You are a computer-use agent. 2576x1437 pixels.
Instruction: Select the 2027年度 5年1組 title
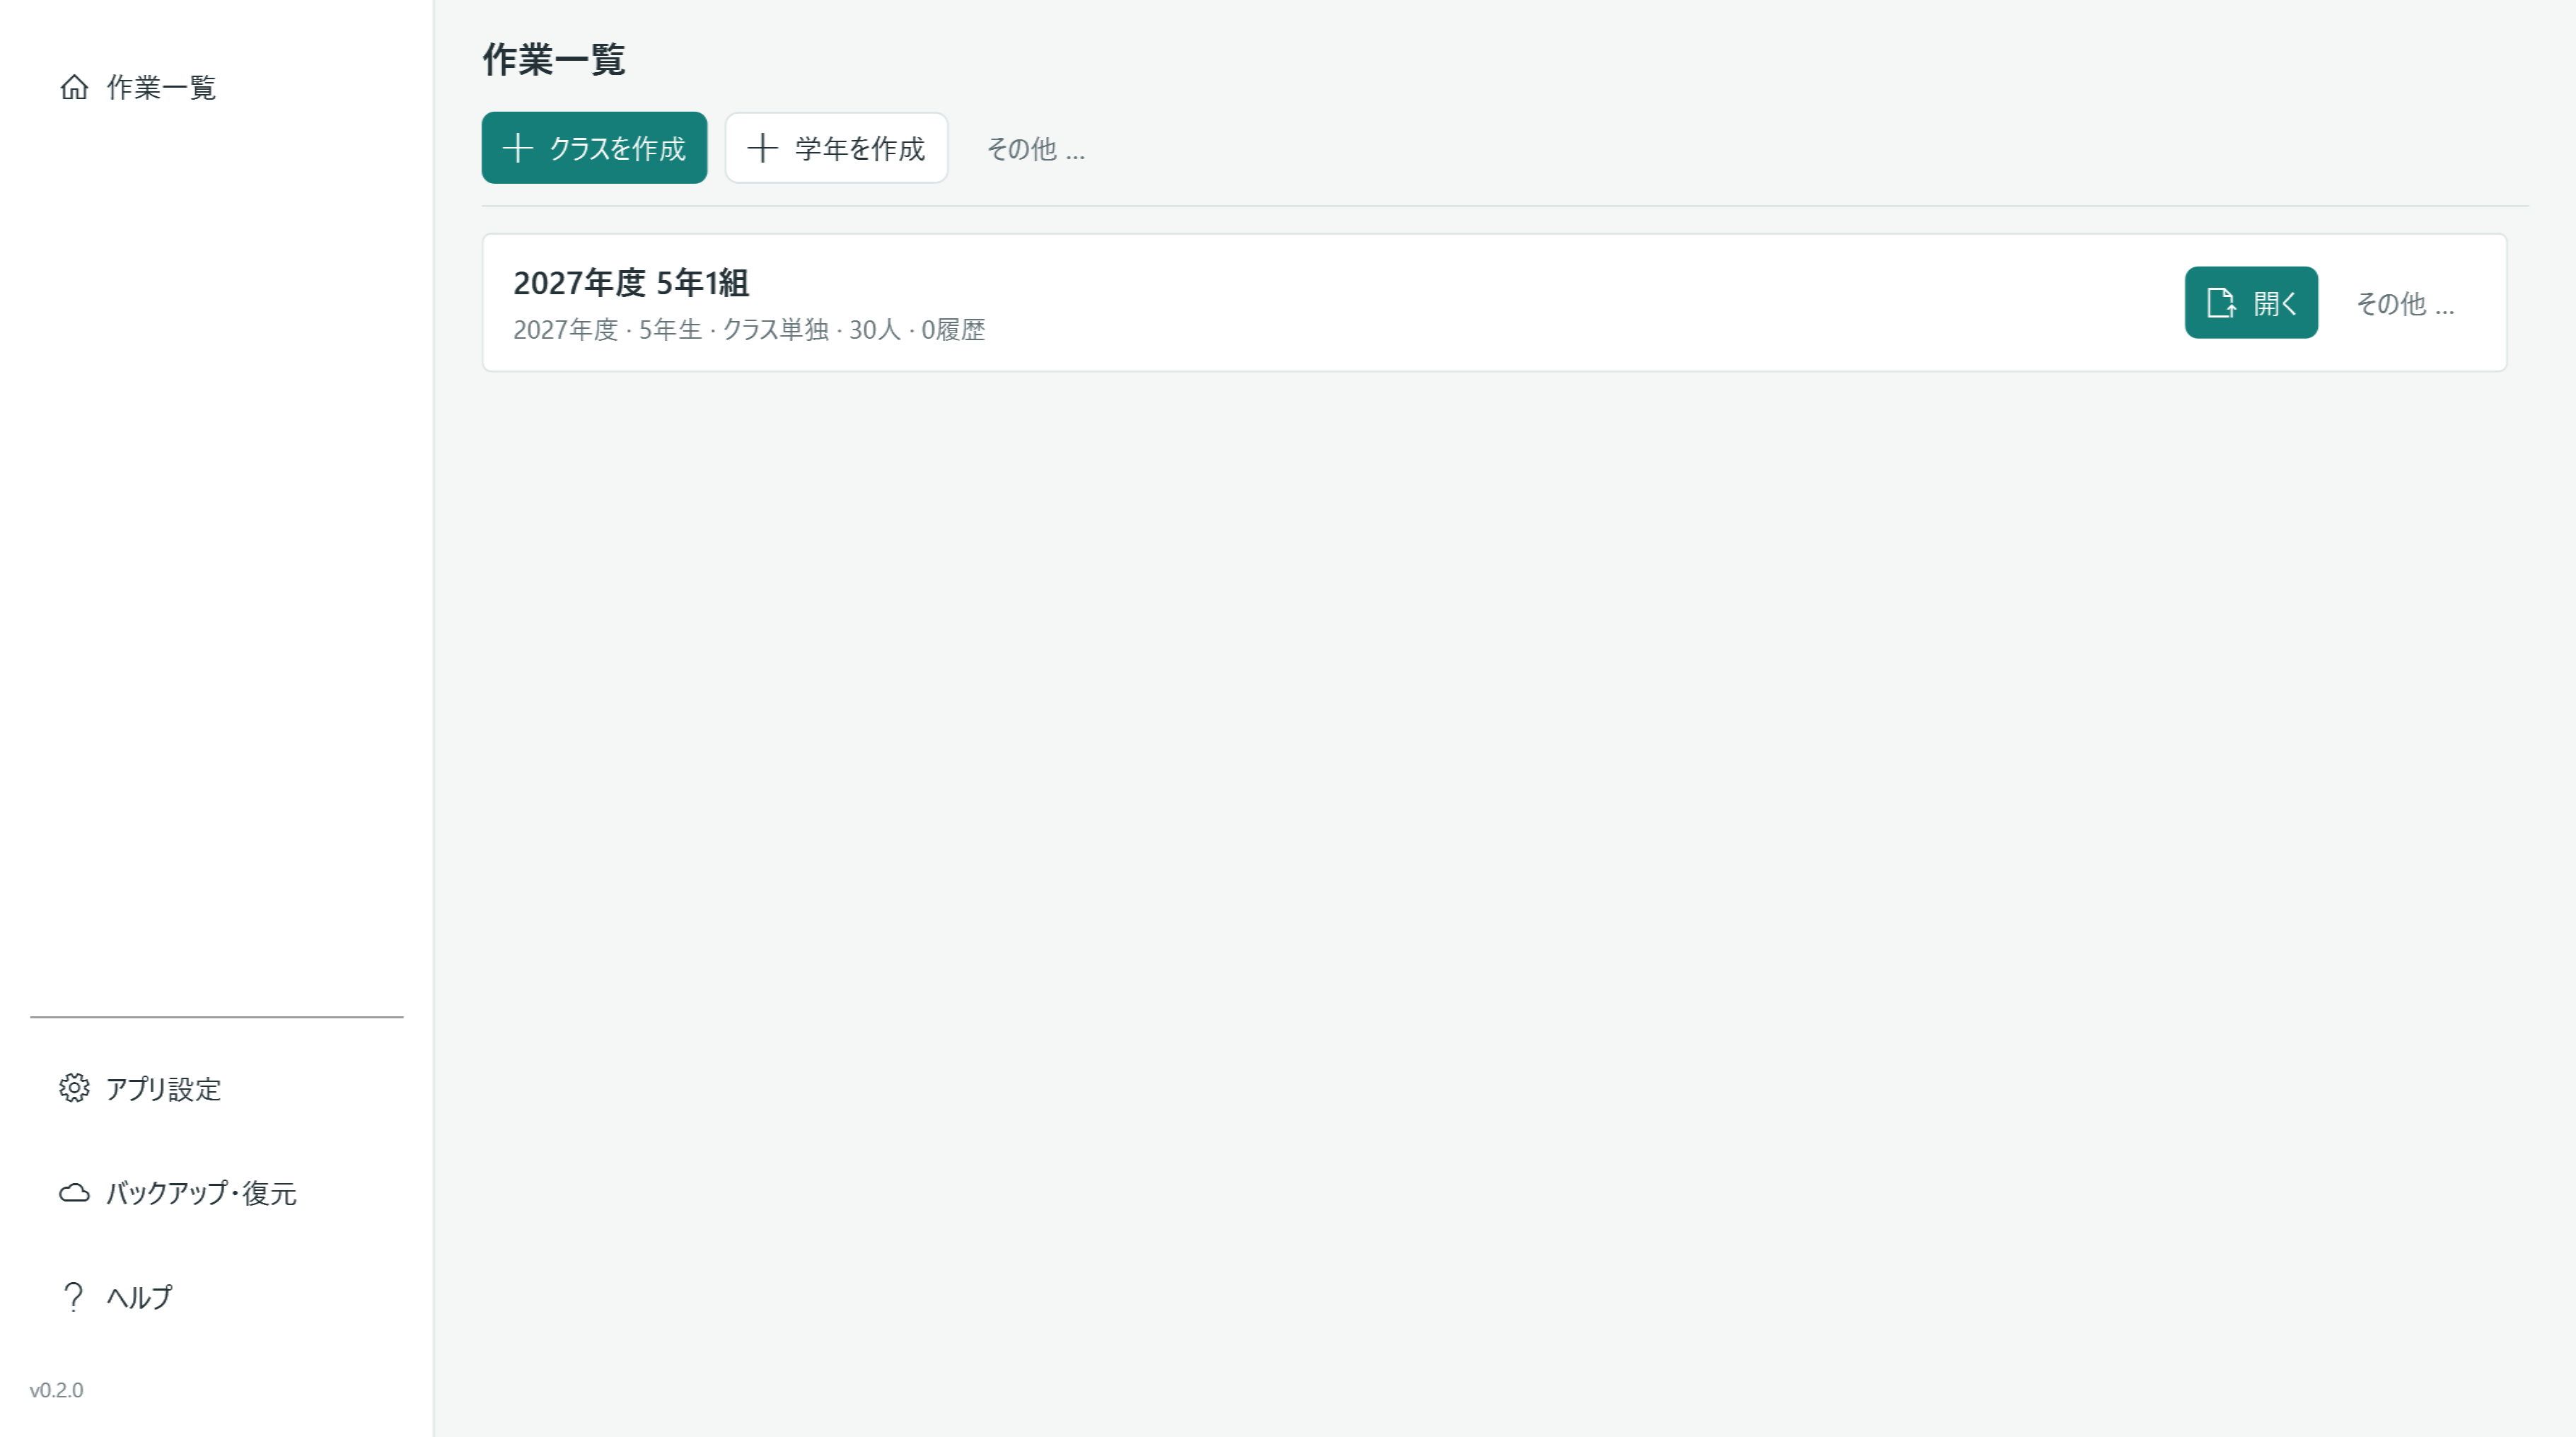[631, 283]
